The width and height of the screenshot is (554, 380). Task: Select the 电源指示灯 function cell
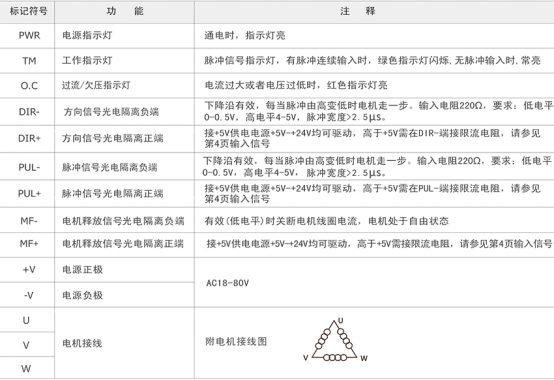tap(124, 36)
